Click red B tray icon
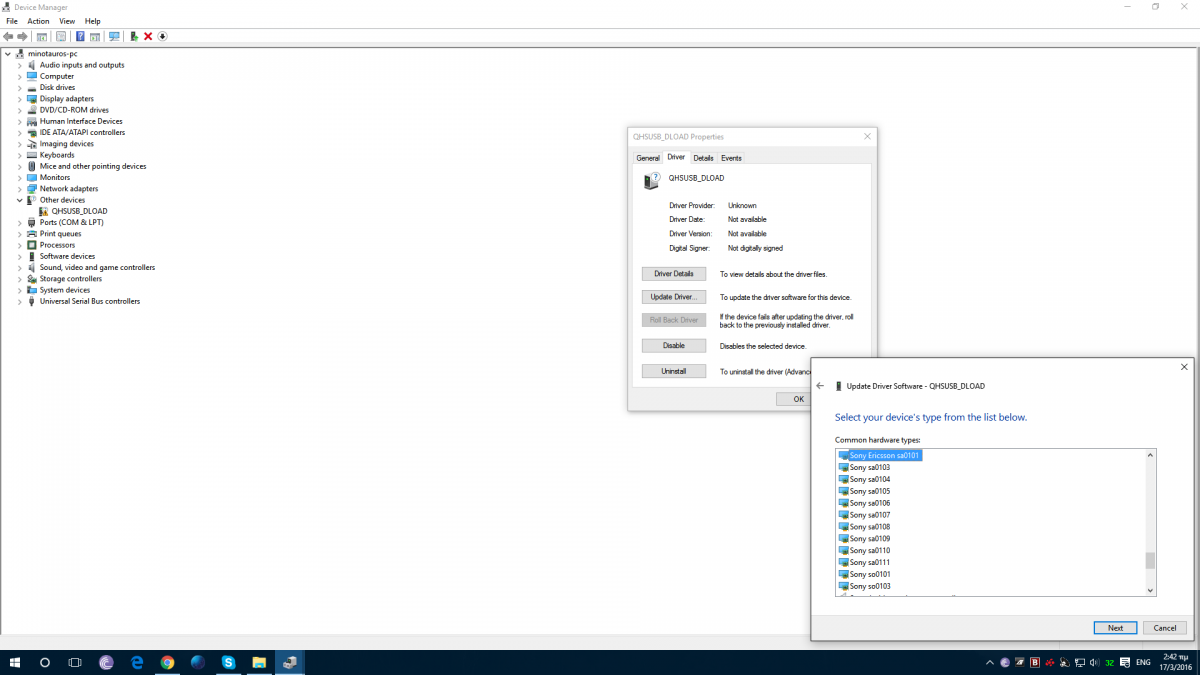This screenshot has height=675, width=1200. click(x=1035, y=663)
